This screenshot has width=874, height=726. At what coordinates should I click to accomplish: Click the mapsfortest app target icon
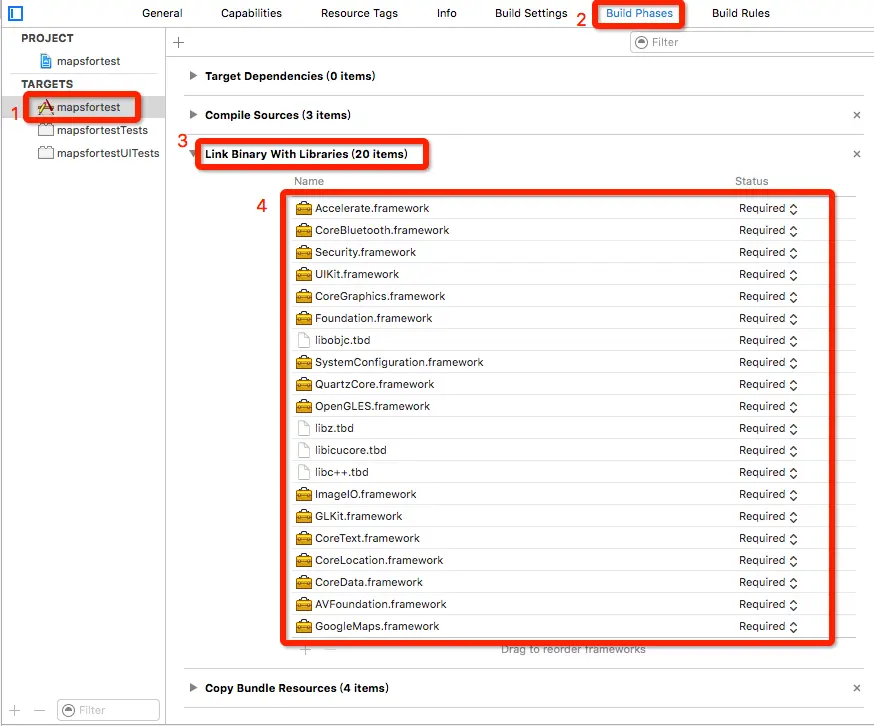pyautogui.click(x=46, y=107)
